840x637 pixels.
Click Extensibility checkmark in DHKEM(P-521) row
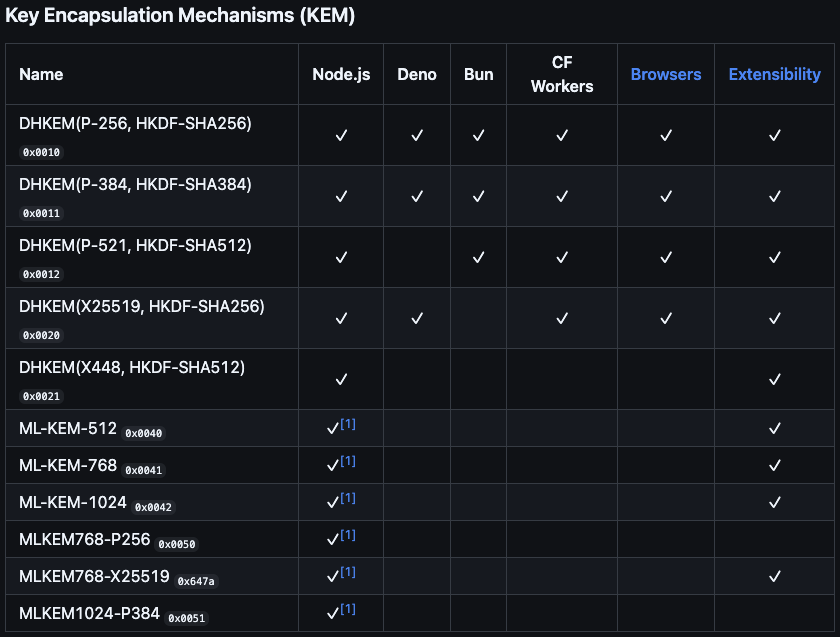[x=775, y=258]
